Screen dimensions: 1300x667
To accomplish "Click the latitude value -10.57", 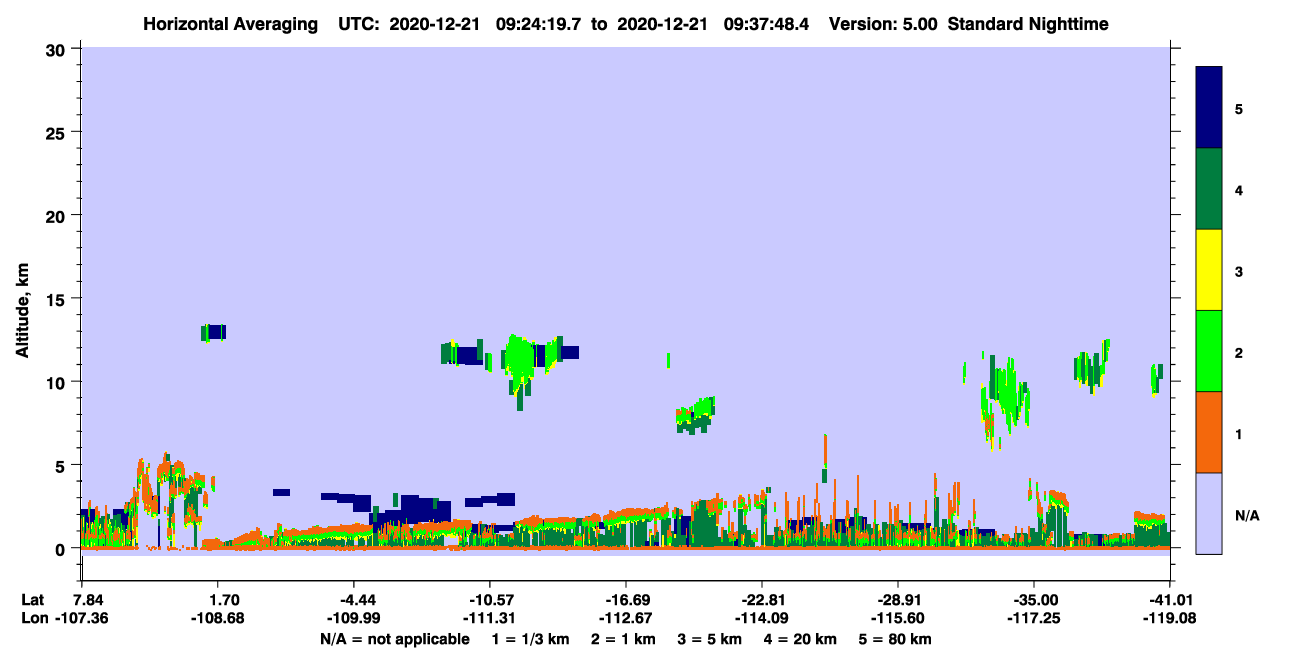I will [489, 600].
